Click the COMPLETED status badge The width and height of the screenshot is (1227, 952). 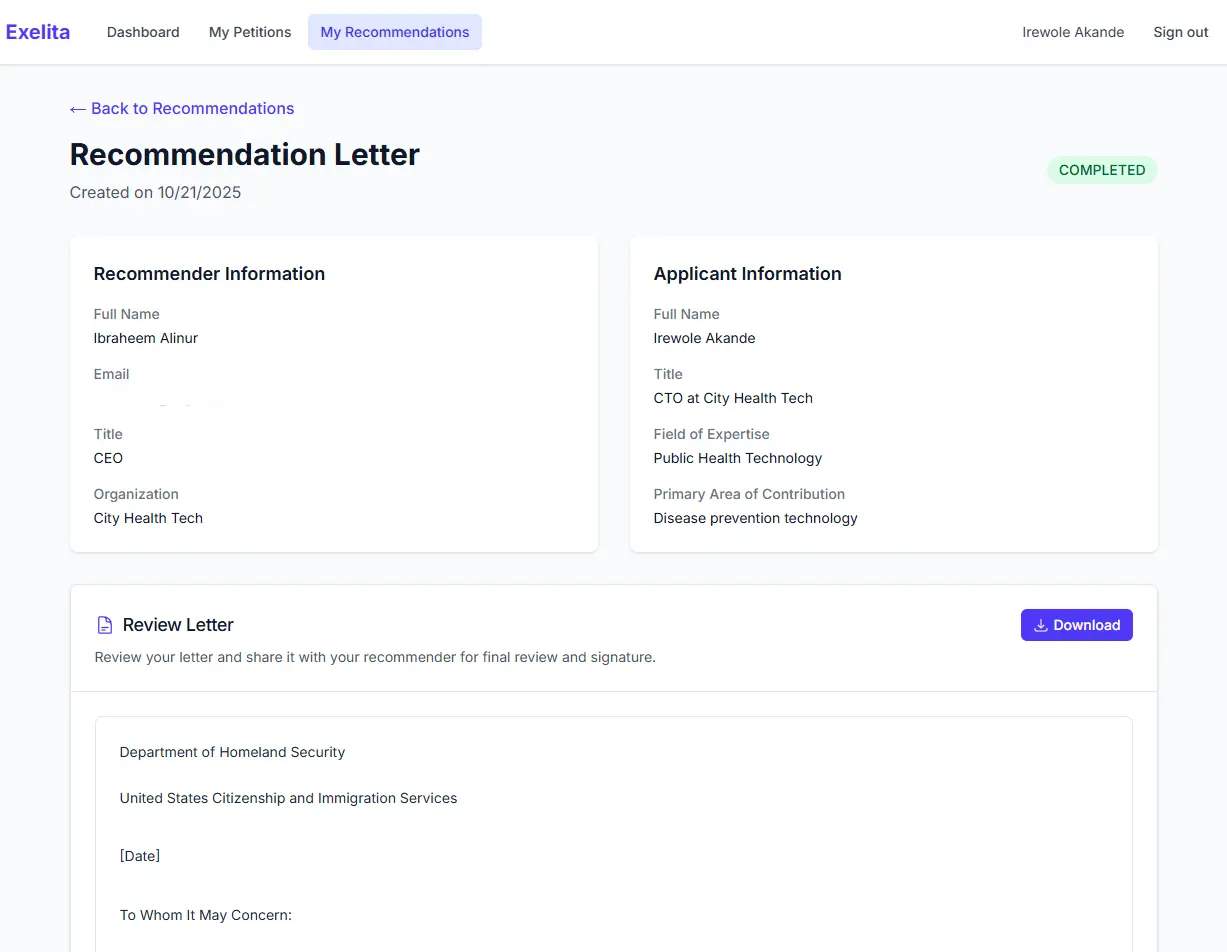pyautogui.click(x=1101, y=170)
